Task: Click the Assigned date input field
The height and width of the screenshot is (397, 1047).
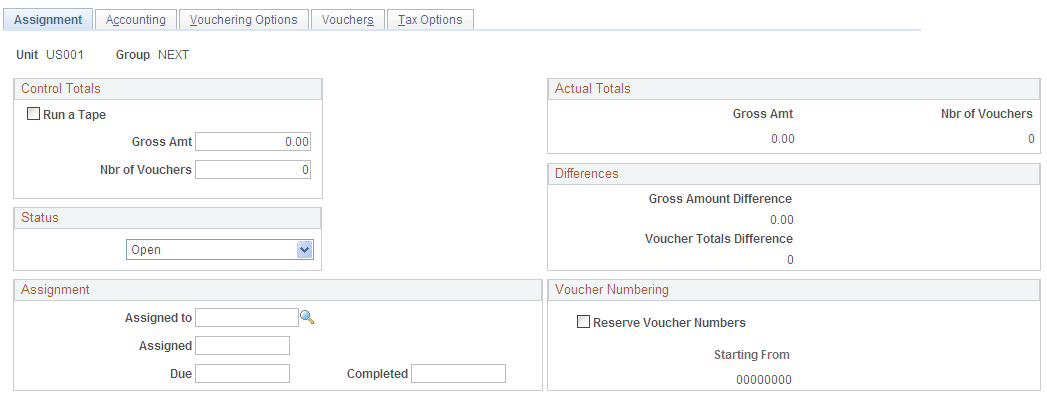Action: pyautogui.click(x=242, y=346)
